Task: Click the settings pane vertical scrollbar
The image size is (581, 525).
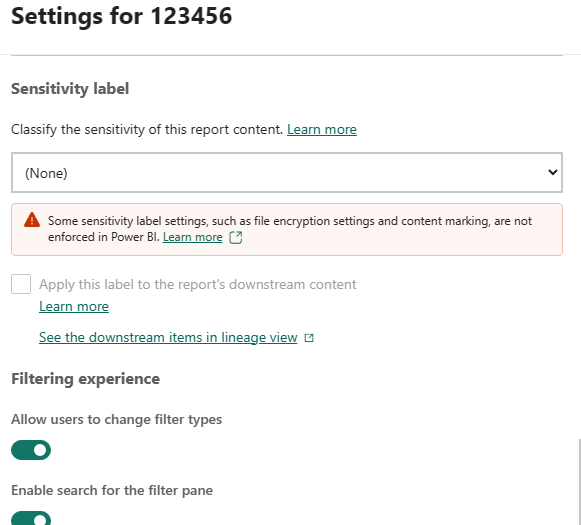Action: (579, 482)
